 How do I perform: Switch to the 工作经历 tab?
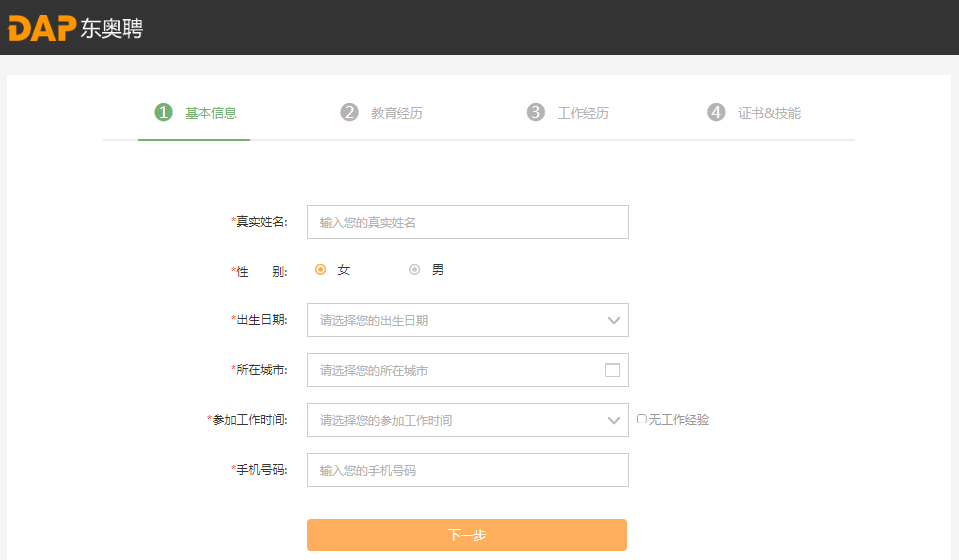[583, 113]
